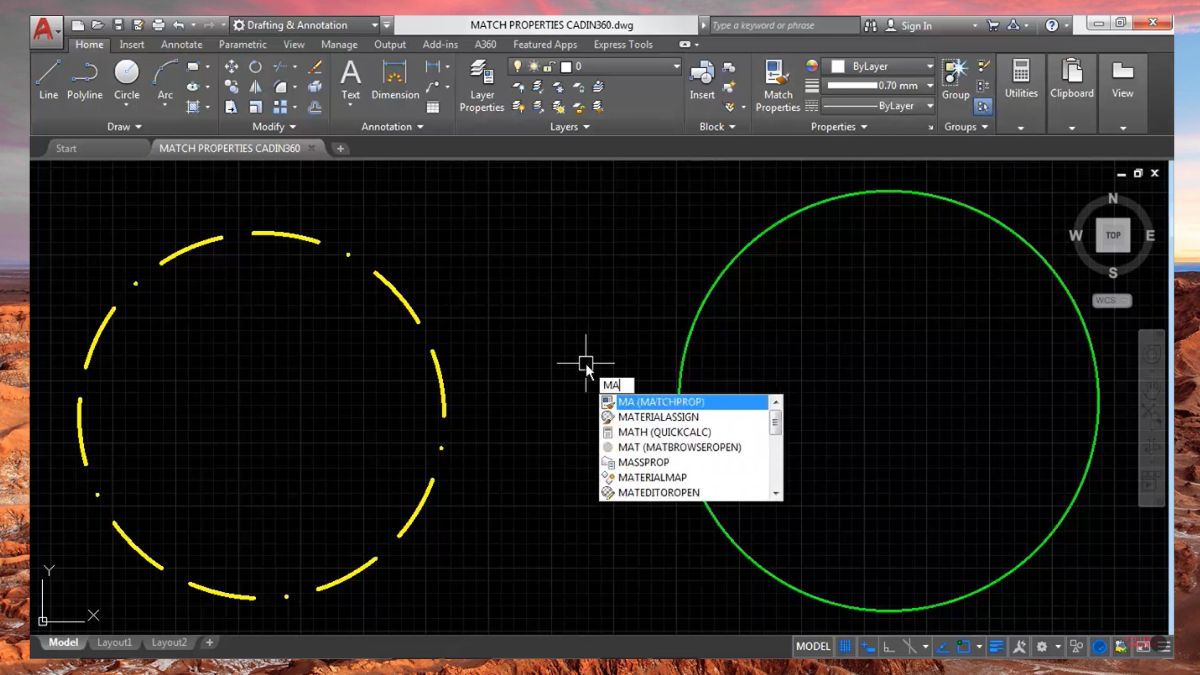Open the Parametric ribbon tab

coord(243,44)
